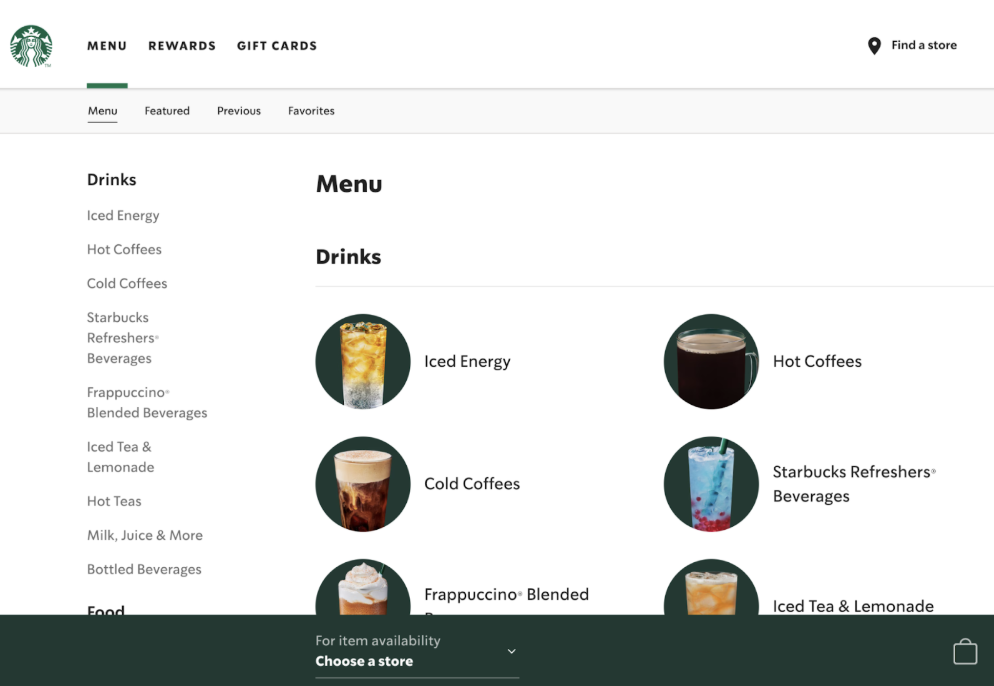Image resolution: width=994 pixels, height=686 pixels.
Task: Switch to the Featured tab
Action: [x=167, y=110]
